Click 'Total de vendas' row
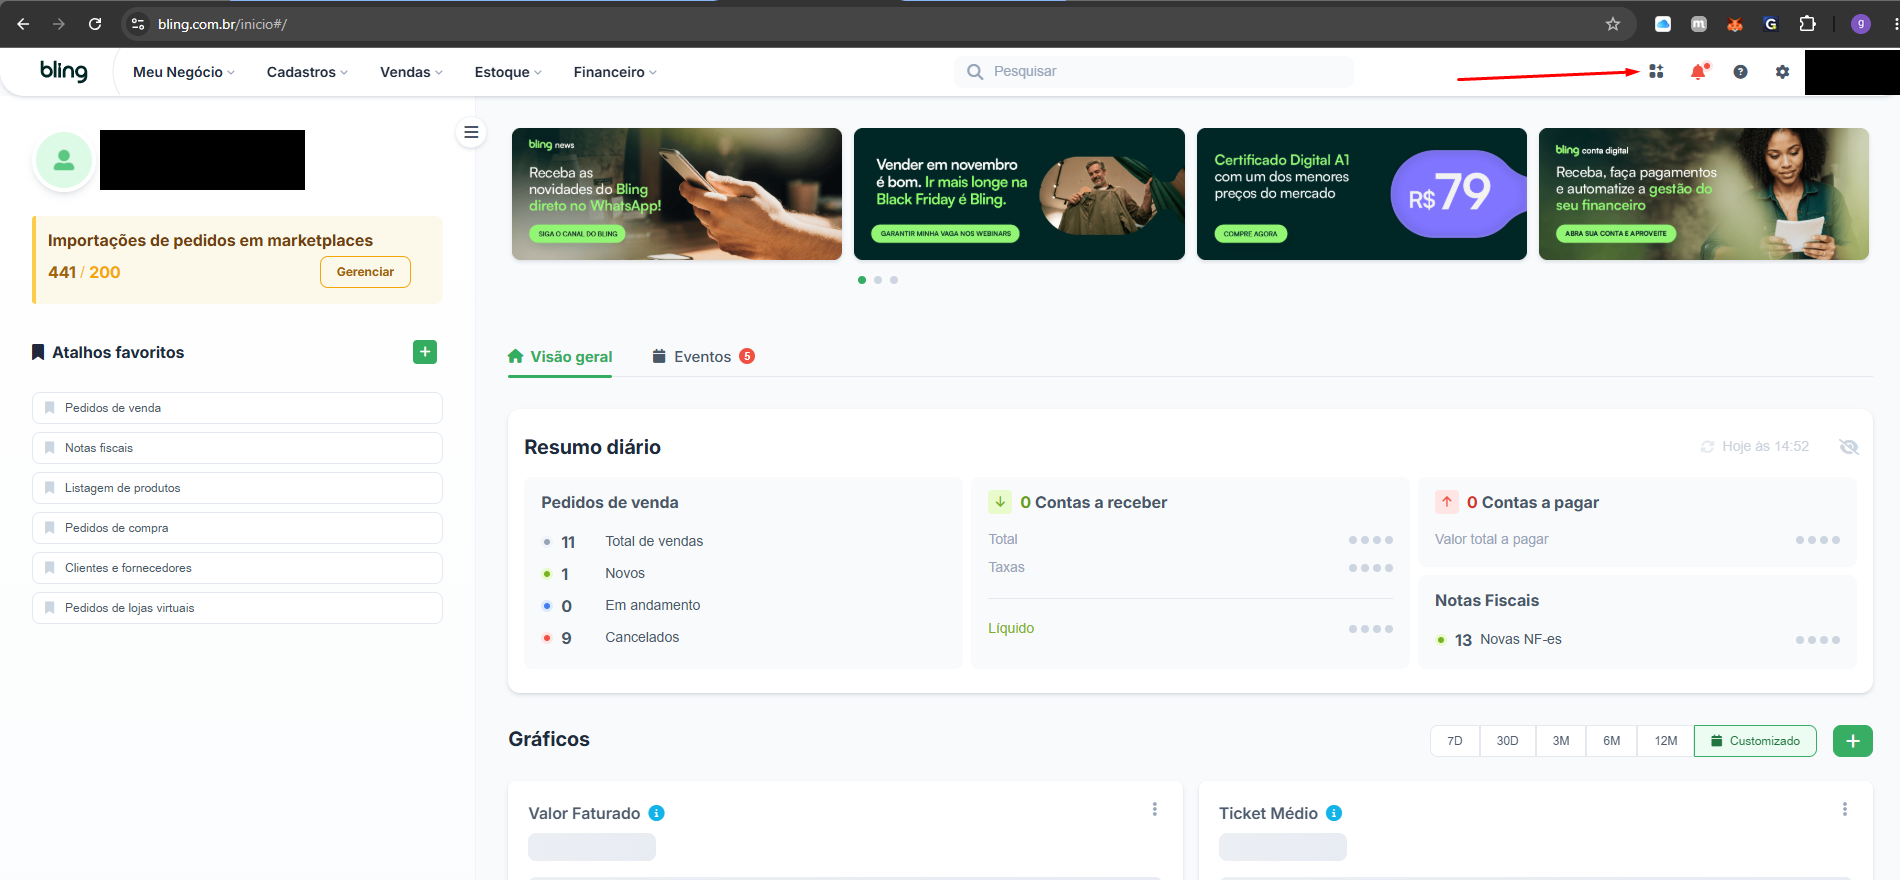Image resolution: width=1900 pixels, height=880 pixels. pyautogui.click(x=623, y=541)
